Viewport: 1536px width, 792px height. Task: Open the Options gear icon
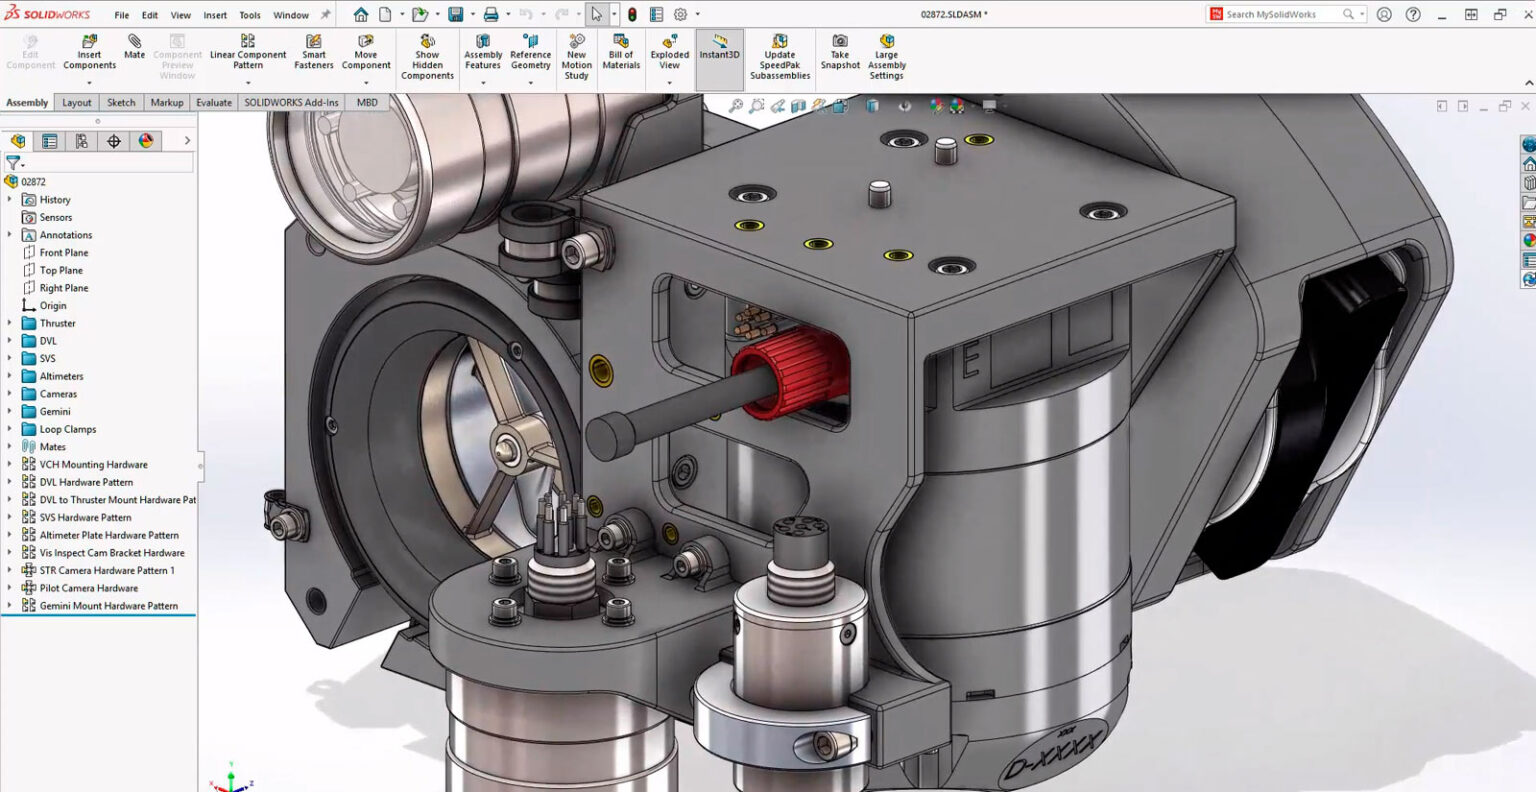(680, 14)
